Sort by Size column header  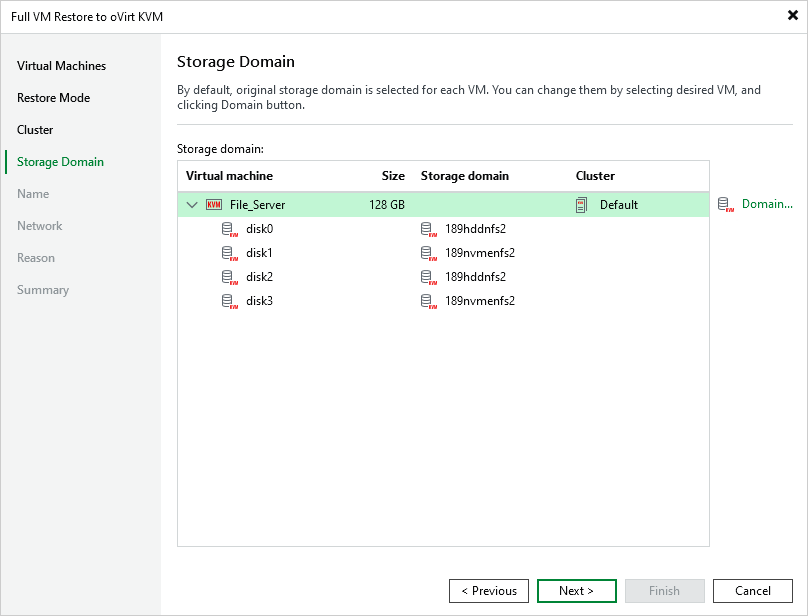click(x=393, y=176)
